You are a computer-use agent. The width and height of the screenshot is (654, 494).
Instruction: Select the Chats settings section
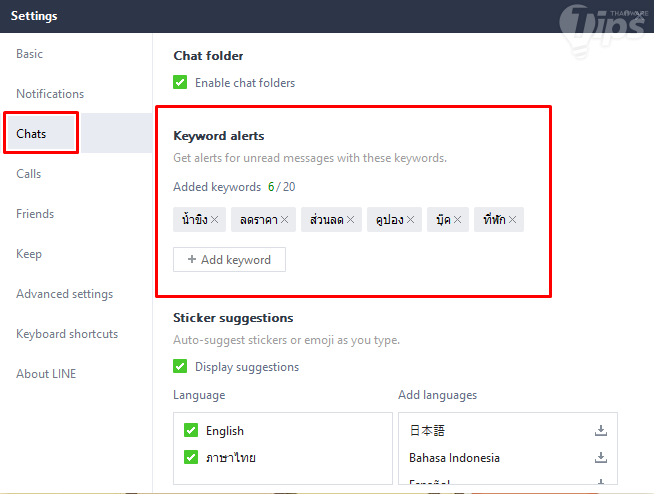click(76, 134)
